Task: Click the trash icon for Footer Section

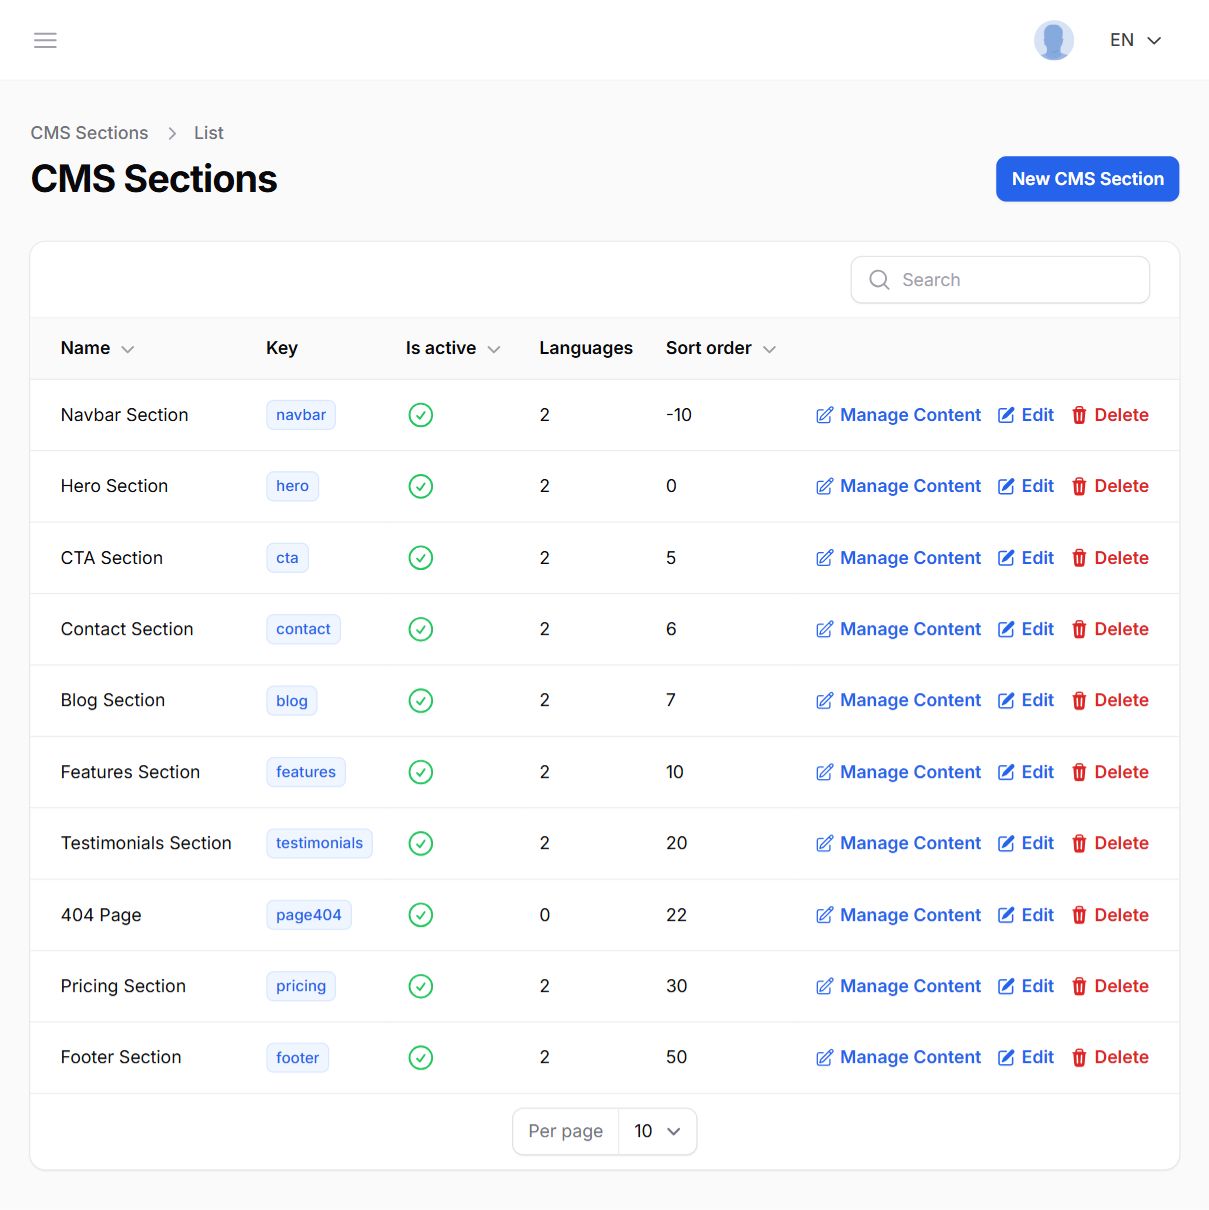Action: point(1079,1058)
